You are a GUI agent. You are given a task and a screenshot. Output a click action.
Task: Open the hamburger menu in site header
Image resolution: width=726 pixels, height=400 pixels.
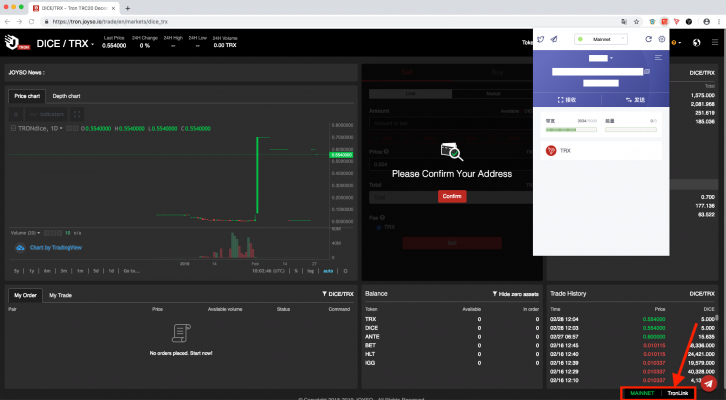(x=715, y=43)
